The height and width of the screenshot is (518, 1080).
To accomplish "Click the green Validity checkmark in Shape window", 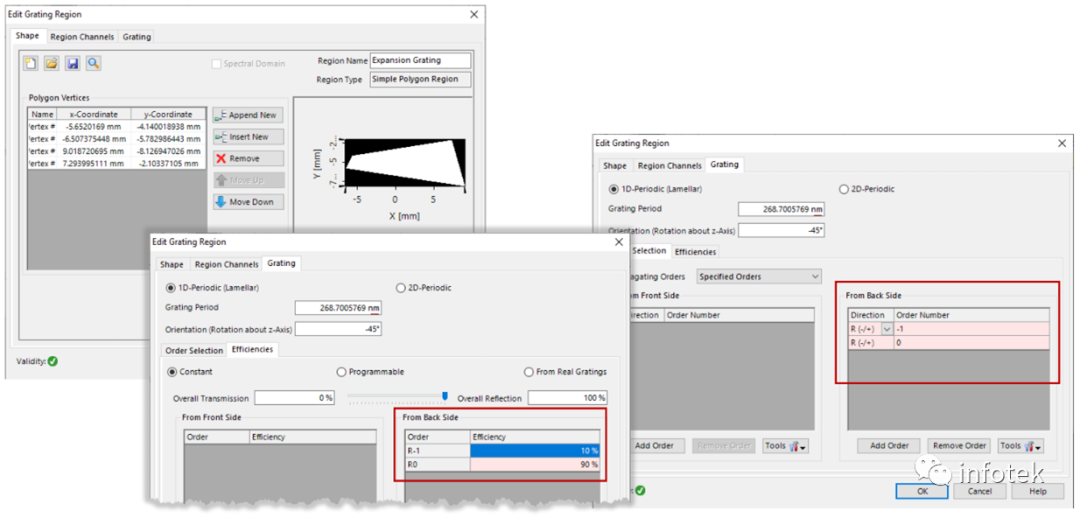I will tap(53, 361).
